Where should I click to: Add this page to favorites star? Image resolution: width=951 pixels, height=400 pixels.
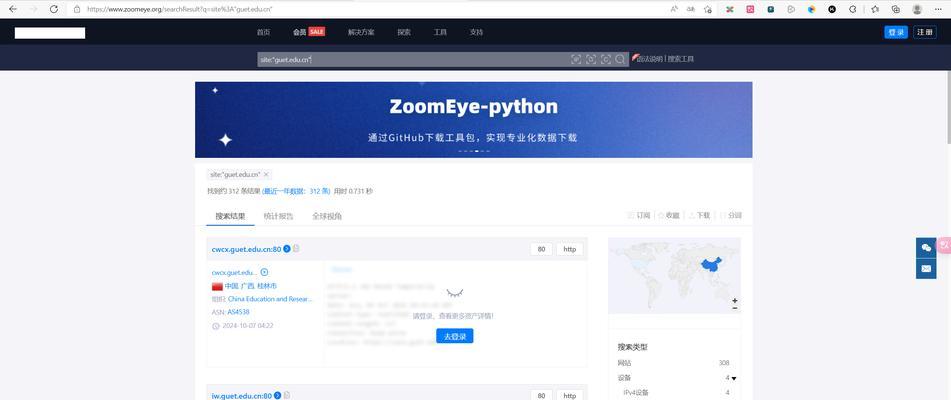tap(707, 9)
